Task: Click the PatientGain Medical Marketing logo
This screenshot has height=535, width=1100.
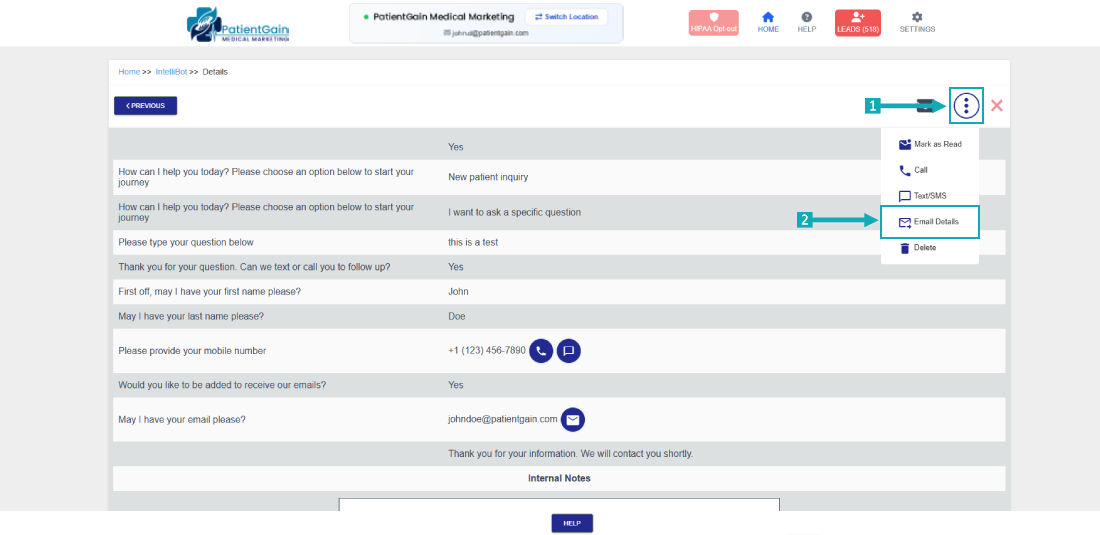Action: [238, 25]
